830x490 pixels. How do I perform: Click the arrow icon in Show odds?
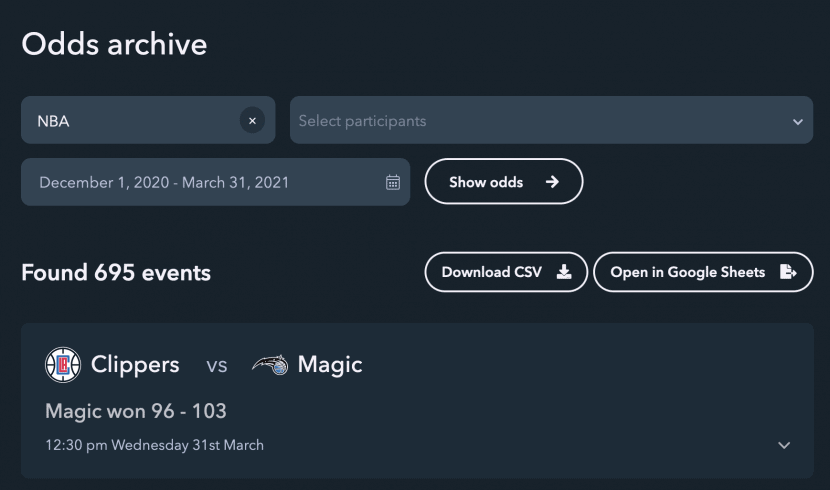(552, 182)
